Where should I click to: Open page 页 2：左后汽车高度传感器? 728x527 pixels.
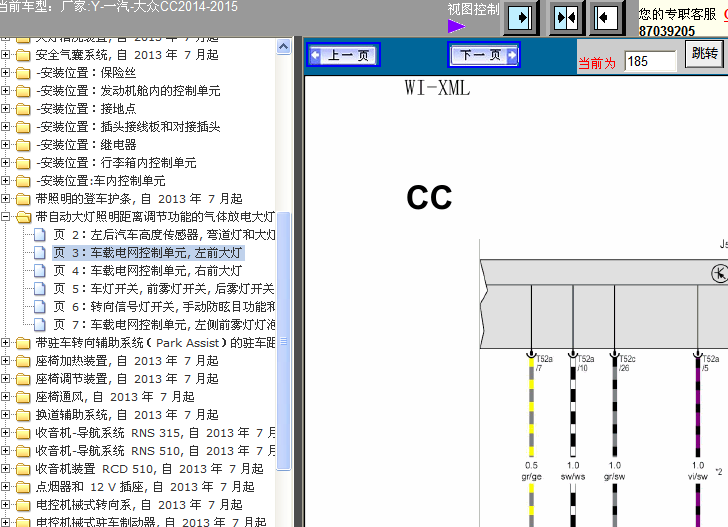(164, 235)
